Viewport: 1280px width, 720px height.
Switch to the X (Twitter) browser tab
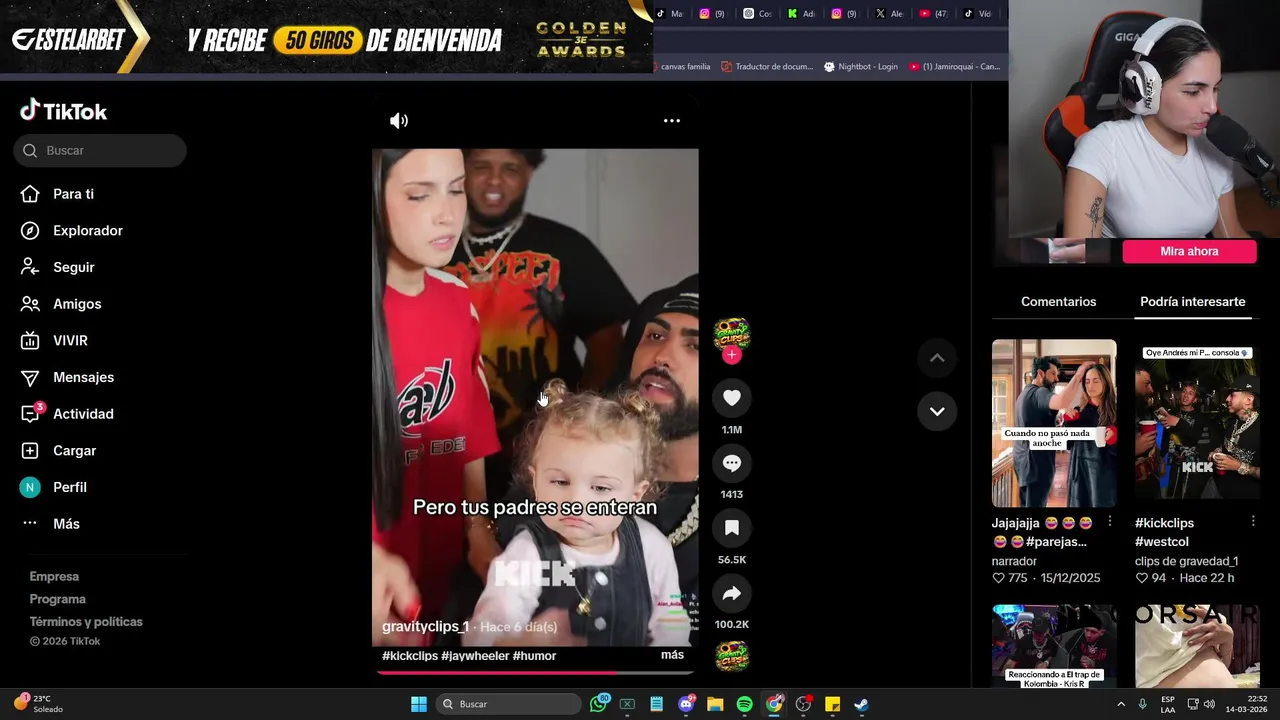[889, 14]
